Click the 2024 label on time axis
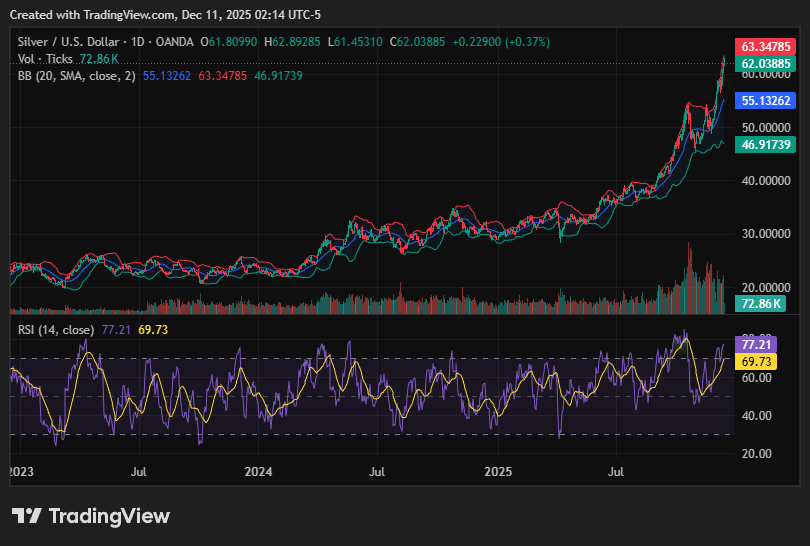The image size is (810, 546). pos(258,471)
